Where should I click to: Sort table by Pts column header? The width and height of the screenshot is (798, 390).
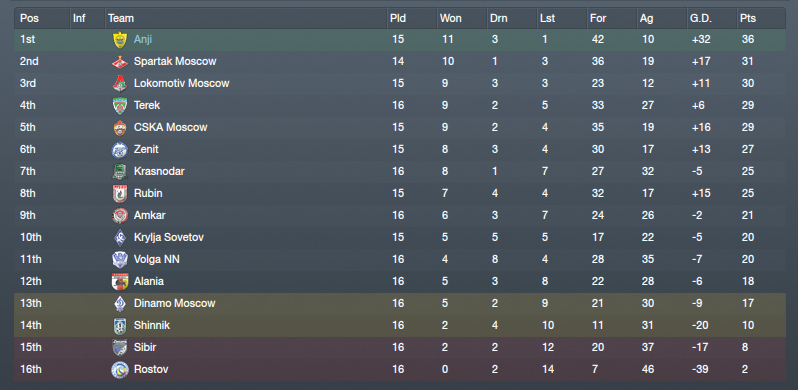coord(761,18)
